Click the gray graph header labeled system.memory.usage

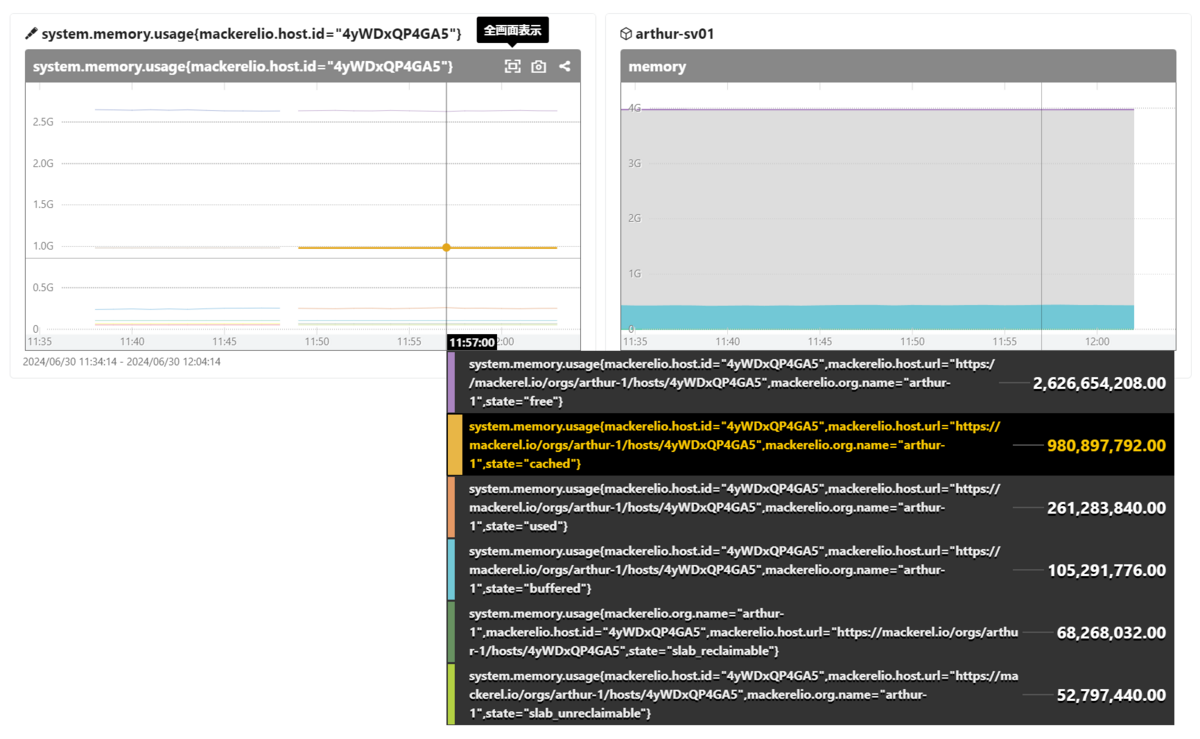point(302,66)
